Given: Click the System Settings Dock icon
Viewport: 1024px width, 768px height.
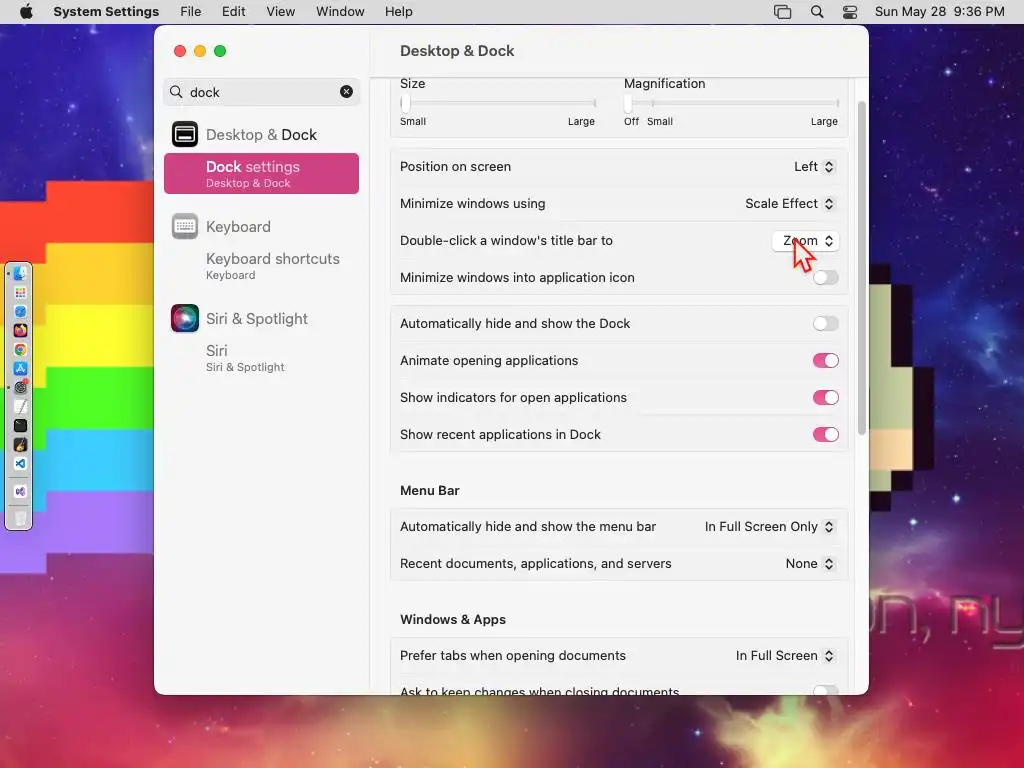Looking at the screenshot, I should [x=20, y=387].
